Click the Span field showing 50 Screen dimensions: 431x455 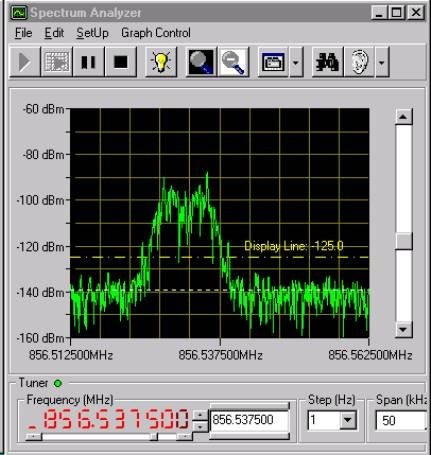point(401,420)
